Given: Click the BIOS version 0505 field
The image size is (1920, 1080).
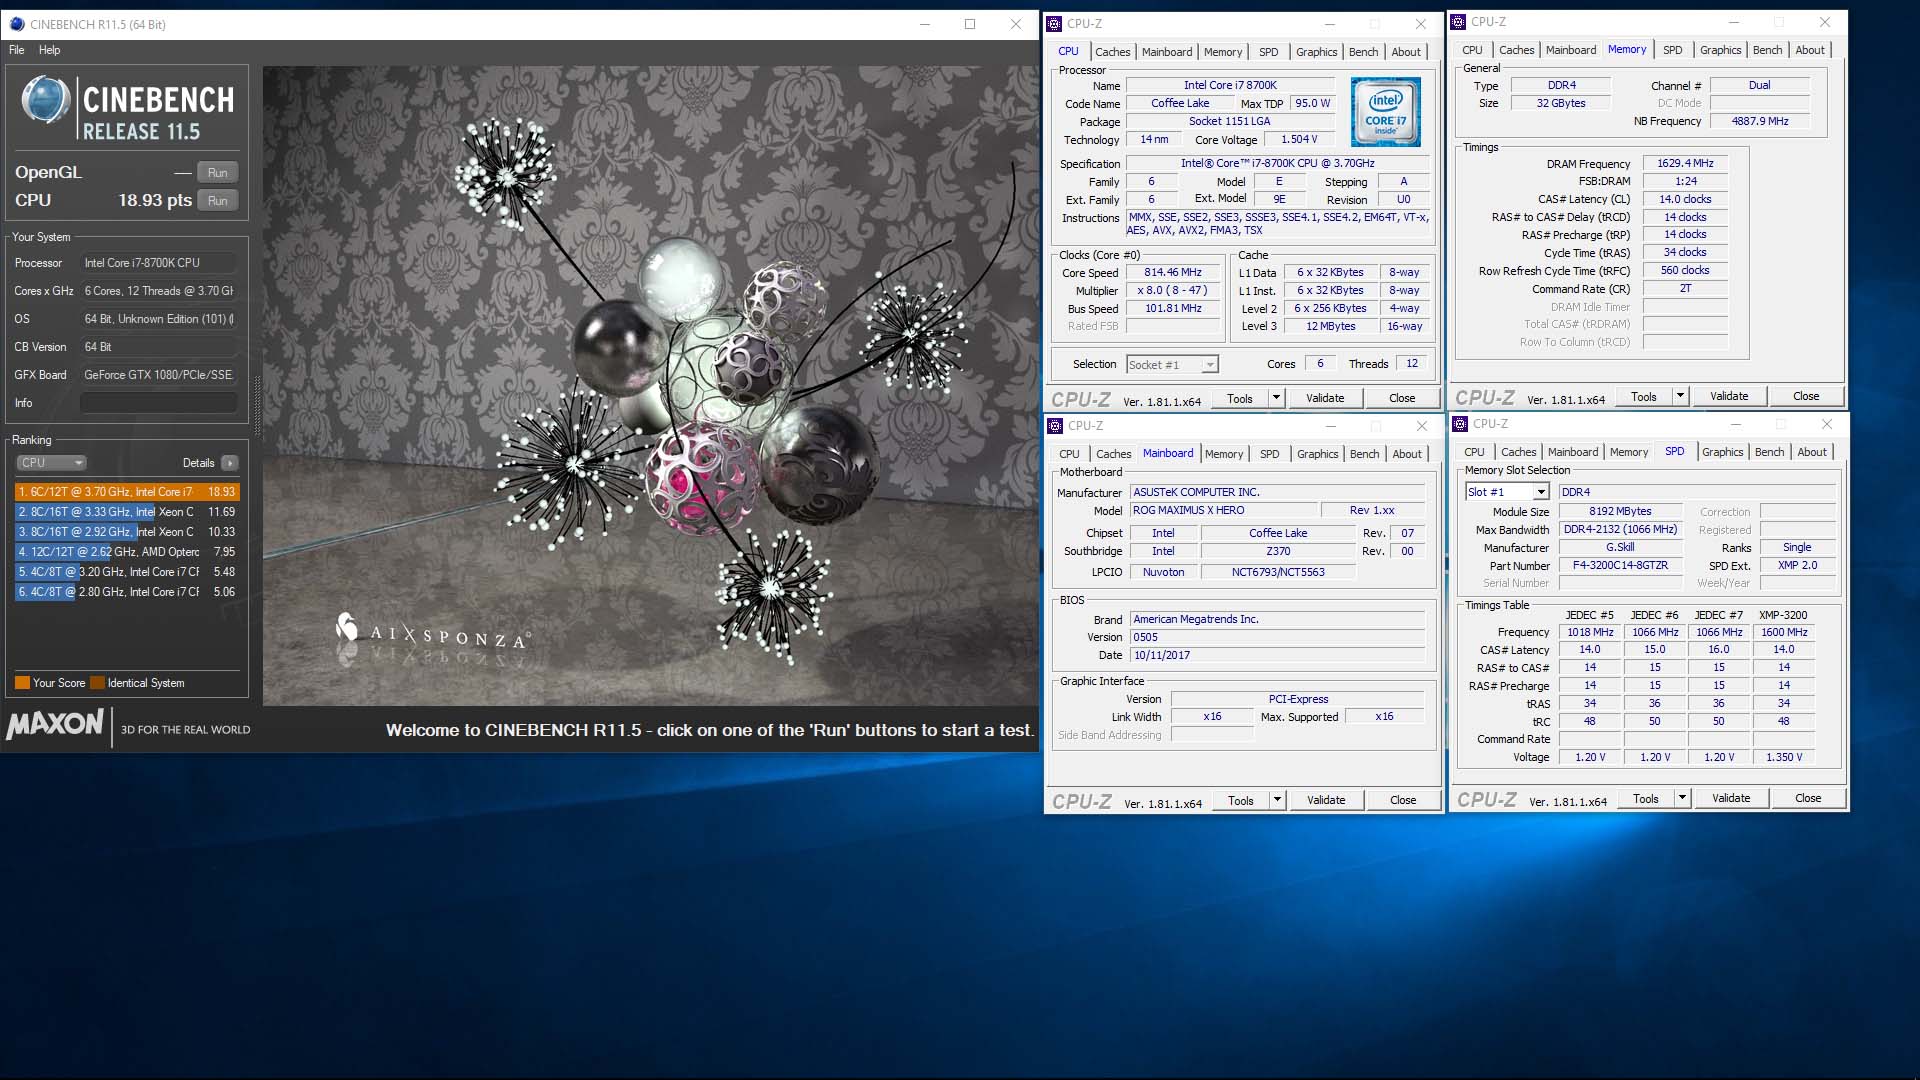Looking at the screenshot, I should (1277, 638).
